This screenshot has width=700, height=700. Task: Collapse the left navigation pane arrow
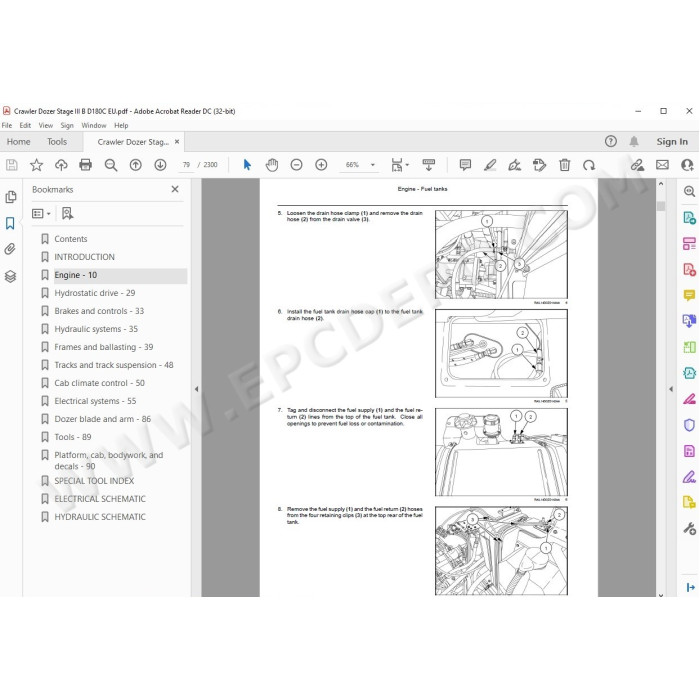coord(196,389)
